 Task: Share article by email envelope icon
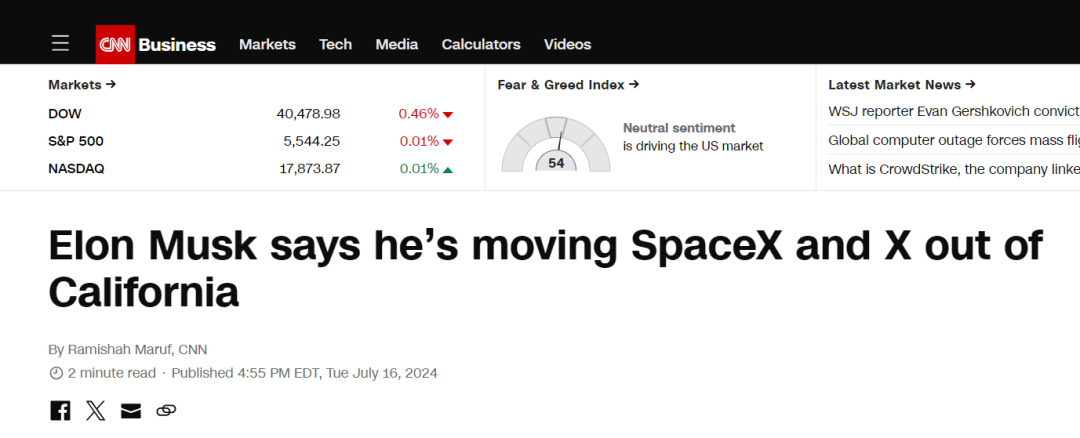click(x=131, y=411)
